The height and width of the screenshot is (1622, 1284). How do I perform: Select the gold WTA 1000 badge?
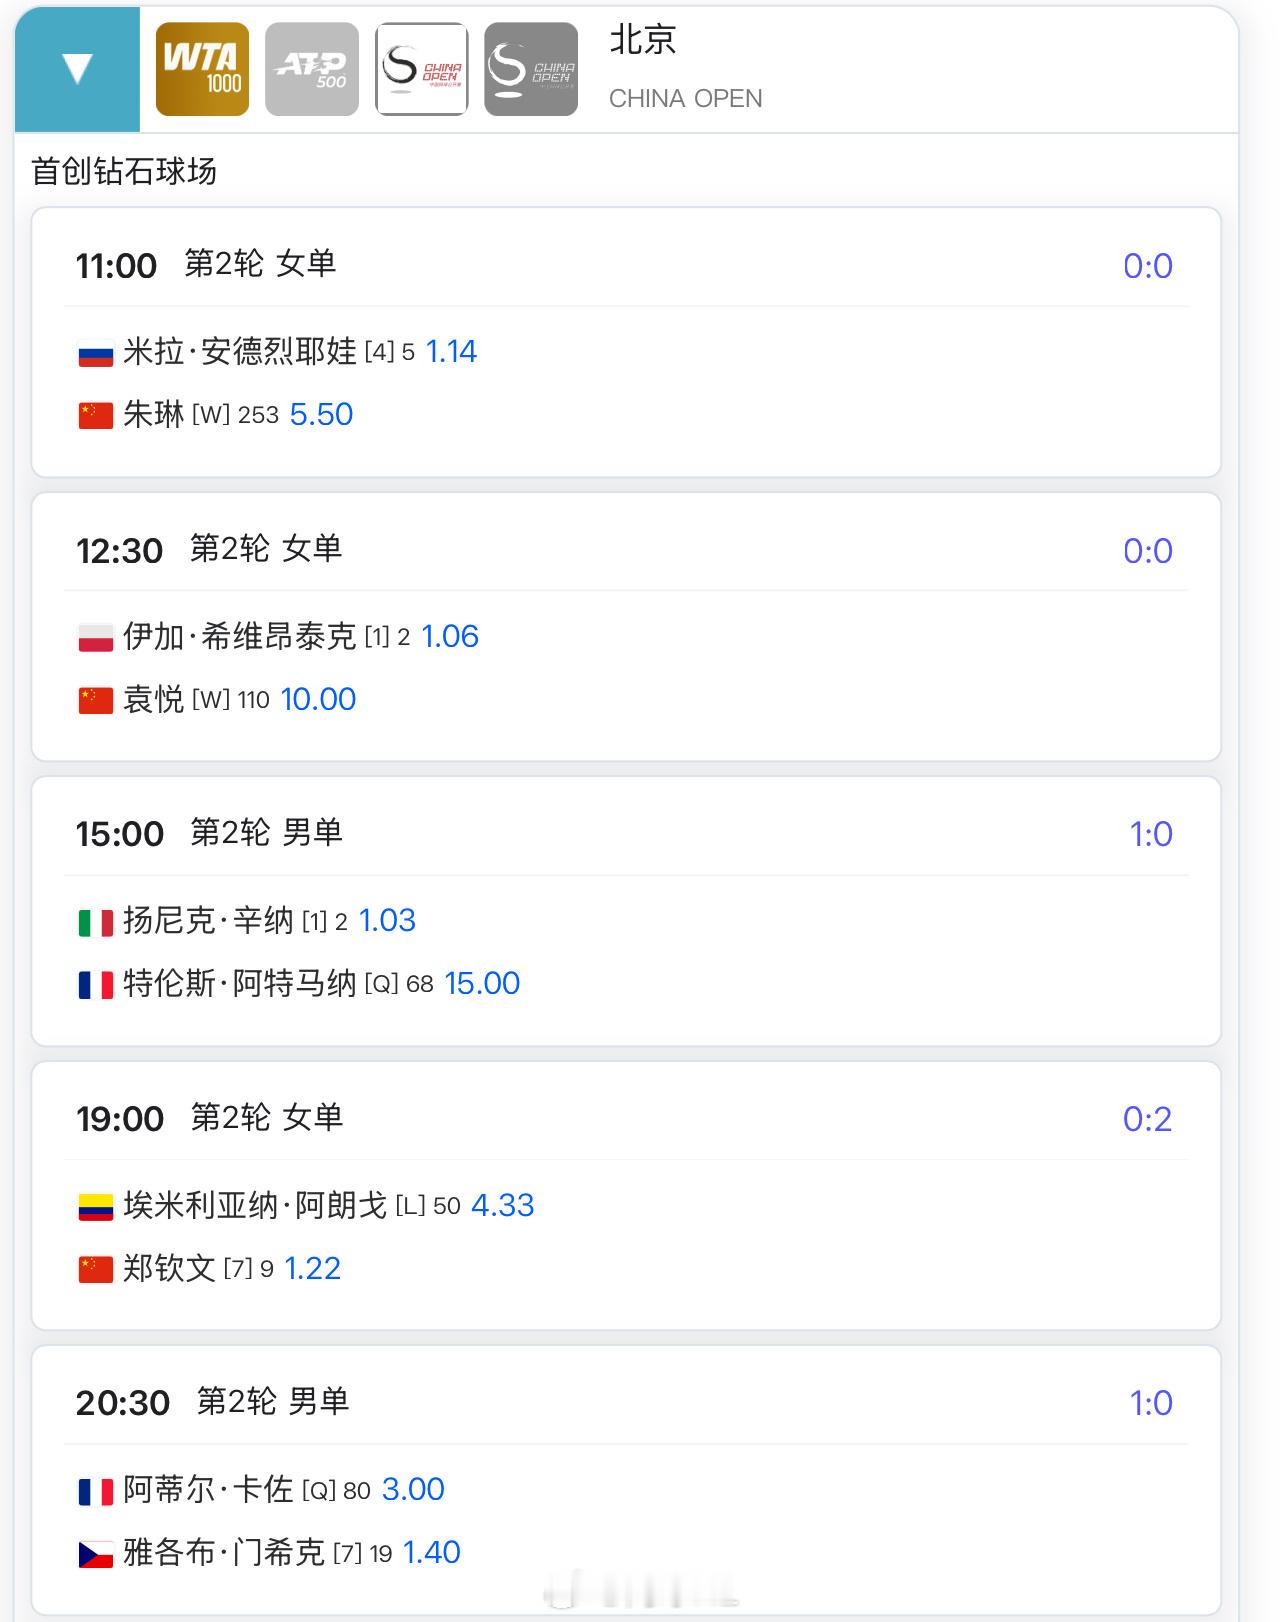click(x=202, y=69)
